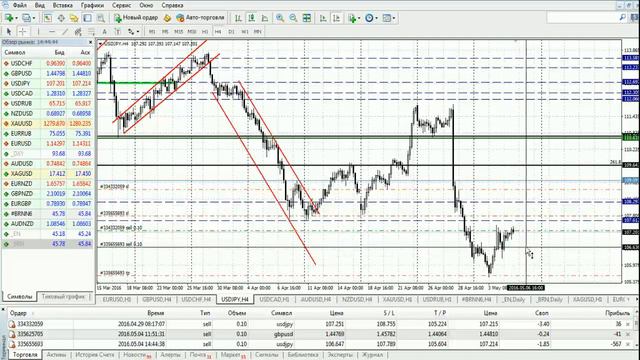The height and width of the screenshot is (360, 640).
Task: Open the Profiles toolbar icon
Action: pos(26,18)
